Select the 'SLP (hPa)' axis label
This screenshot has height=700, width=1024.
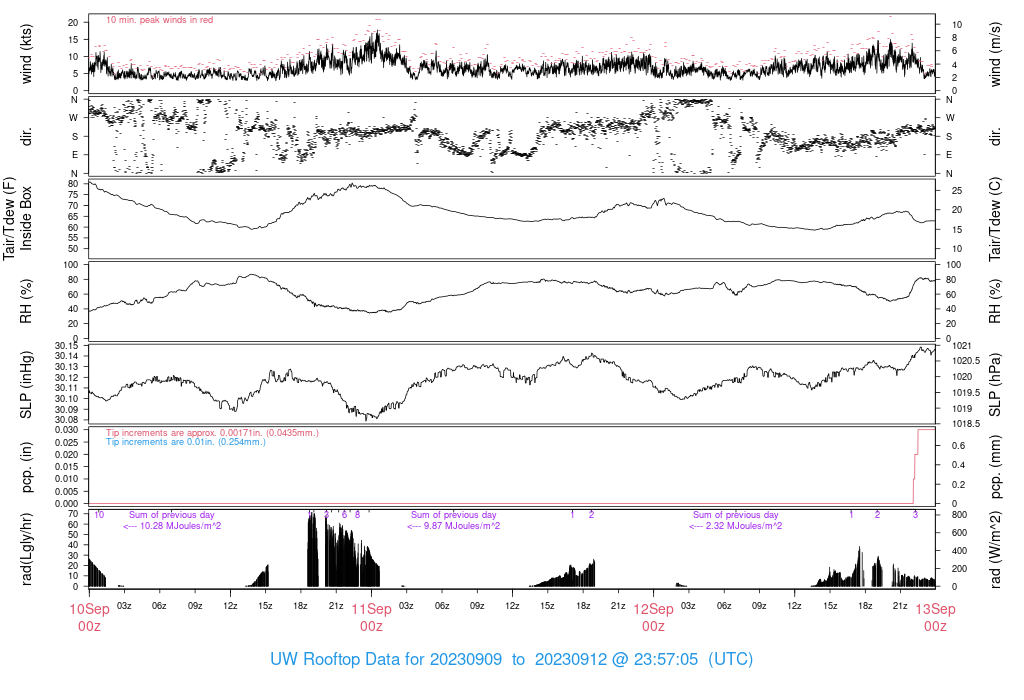click(995, 385)
